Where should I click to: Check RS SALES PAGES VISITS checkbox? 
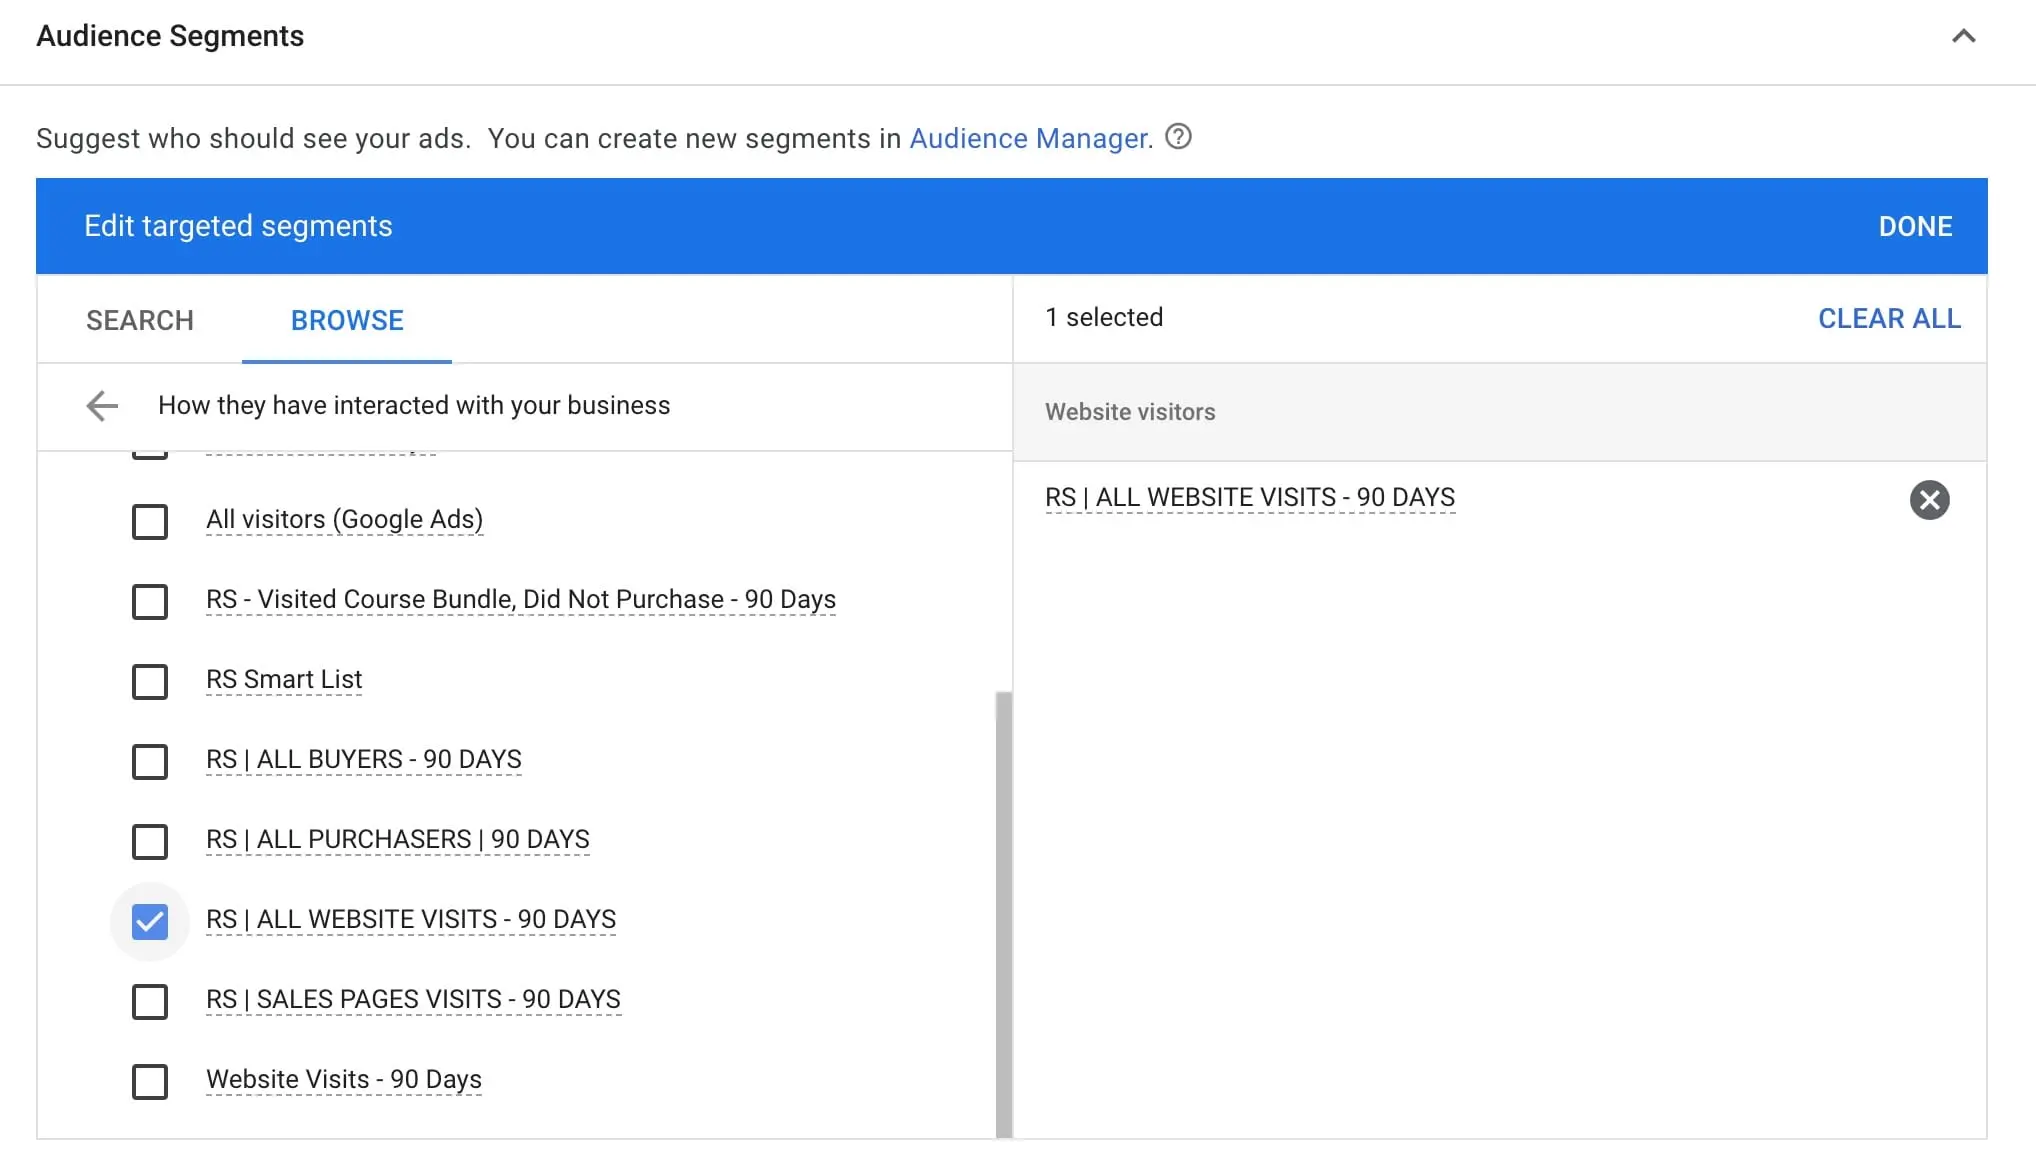pos(150,1001)
